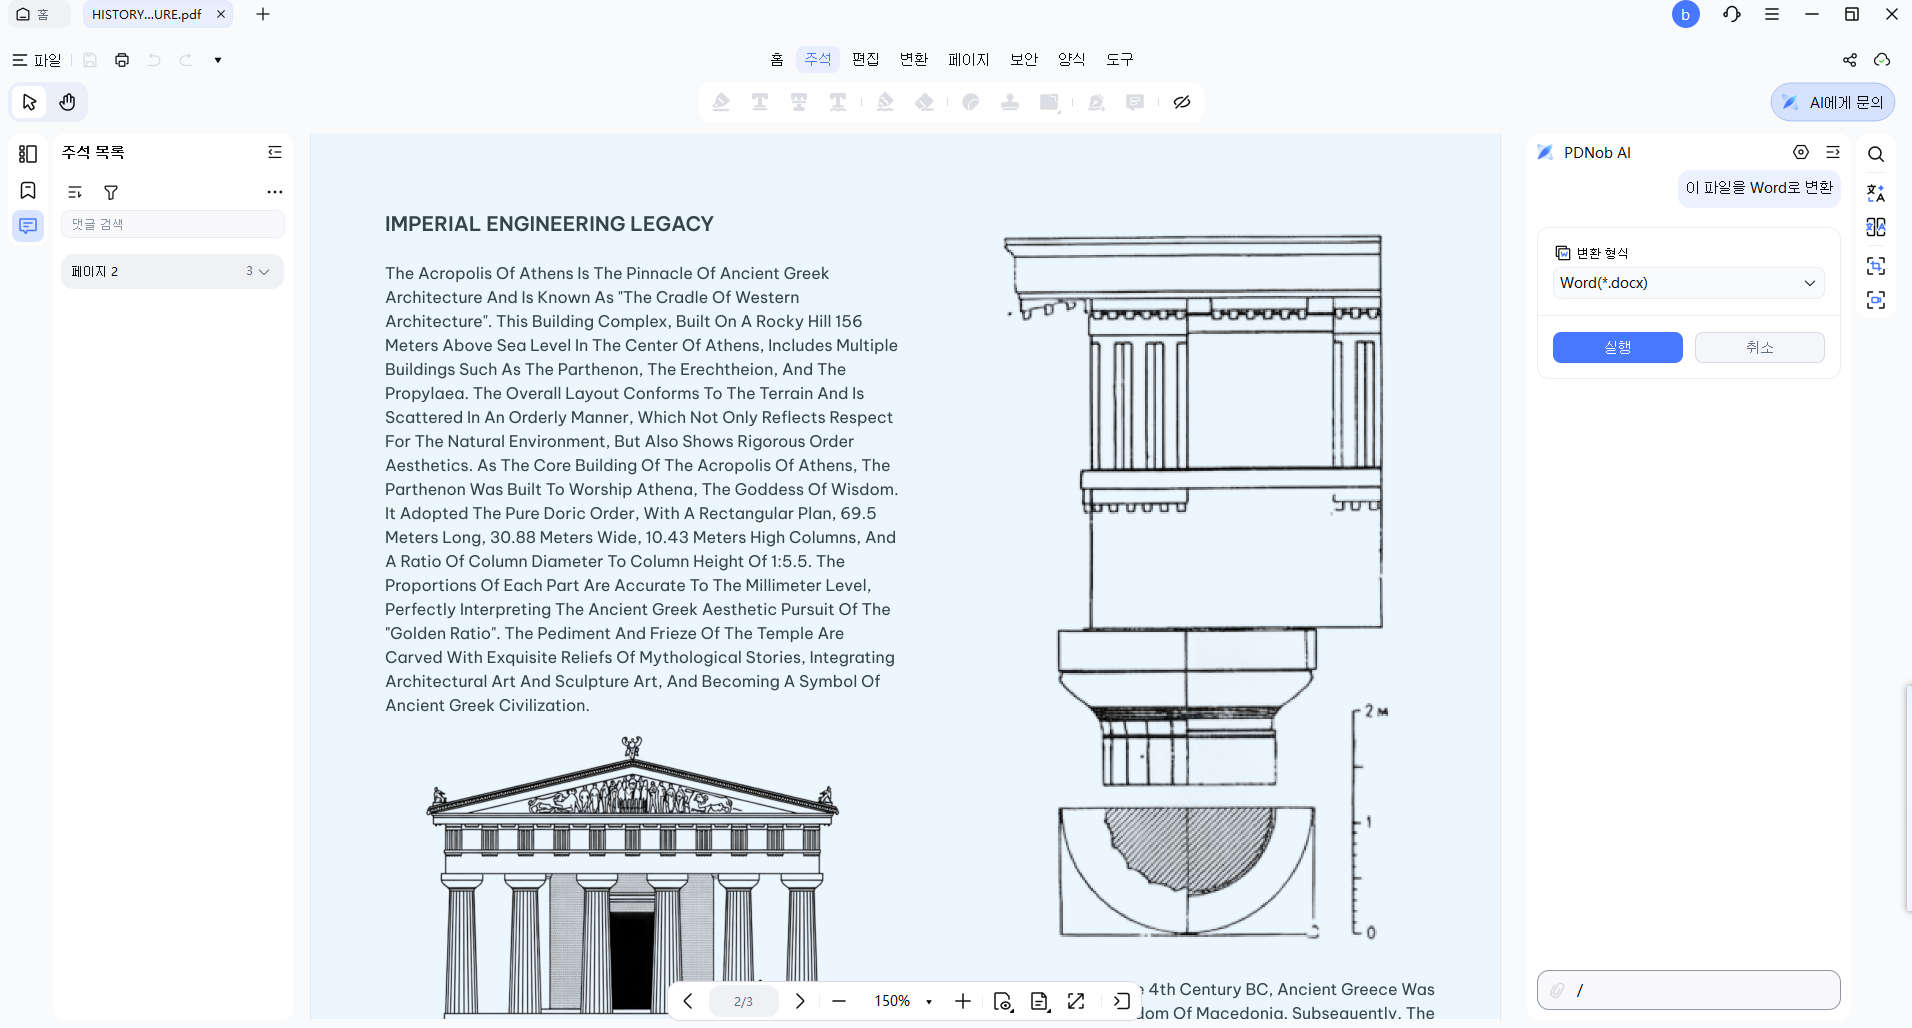
Task: Click the AI chat input field
Action: [x=1689, y=990]
